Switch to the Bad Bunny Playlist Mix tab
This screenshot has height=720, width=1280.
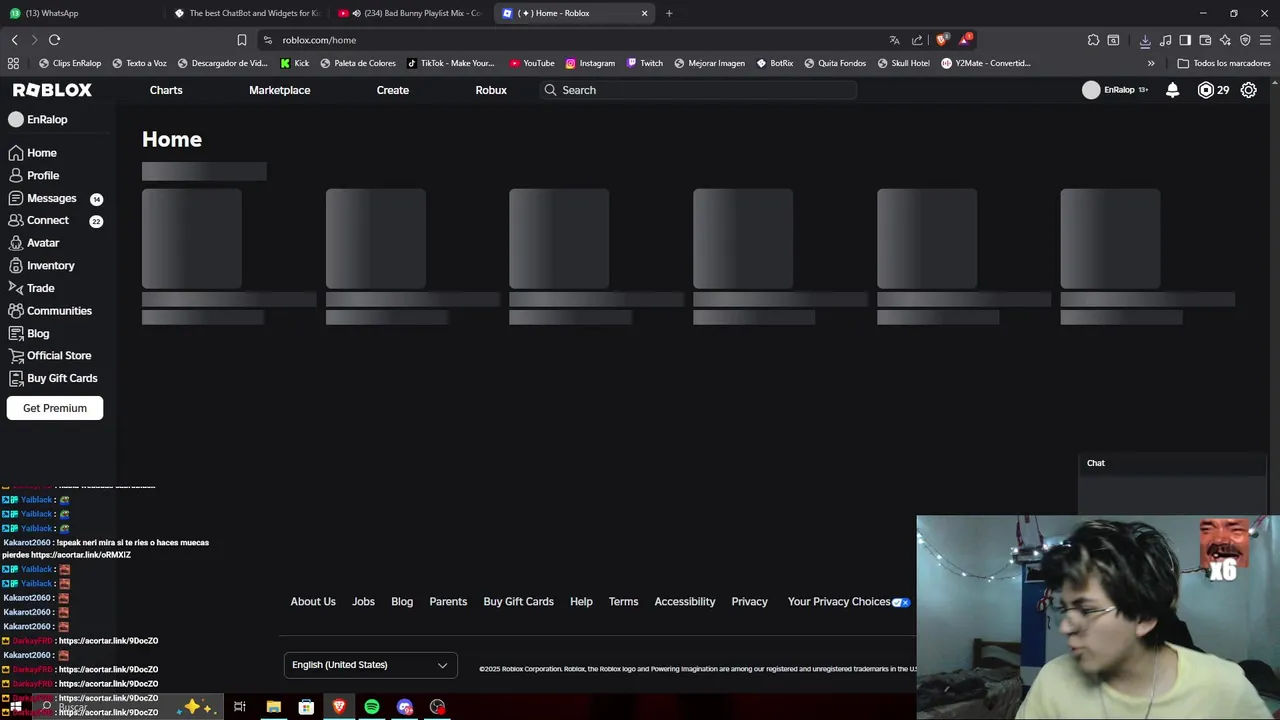(410, 13)
